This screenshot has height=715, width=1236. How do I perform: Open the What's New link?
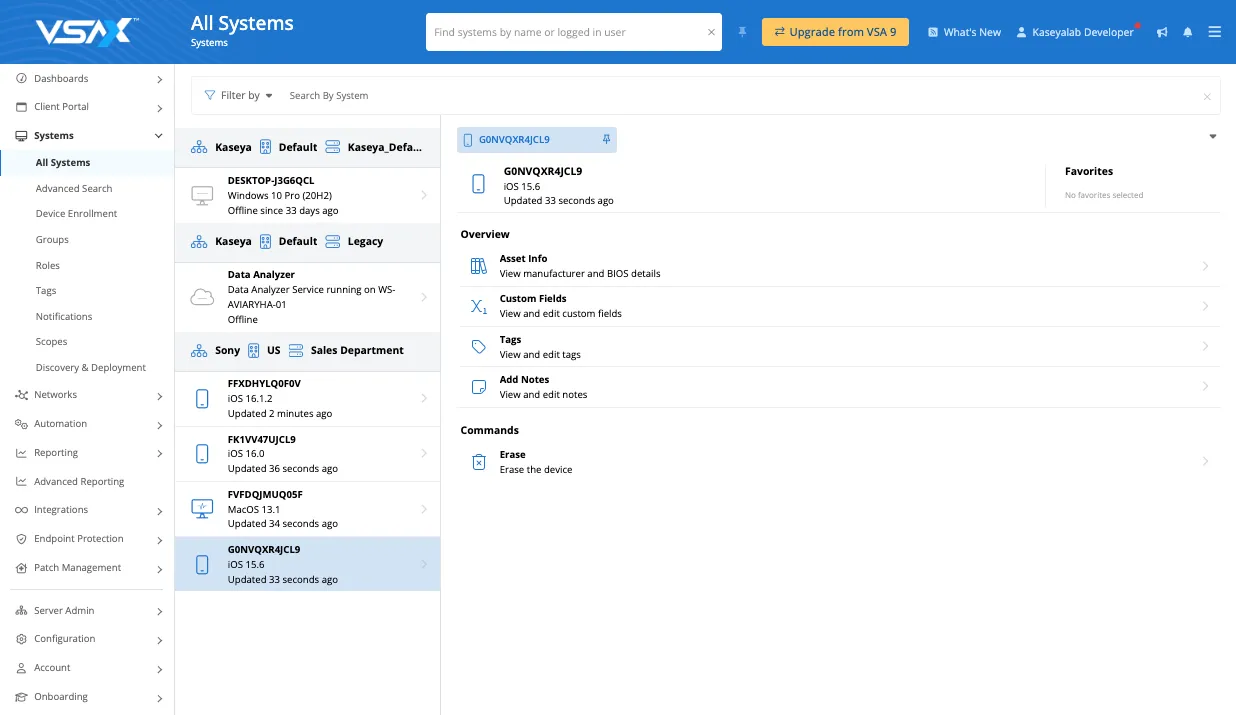coord(964,32)
